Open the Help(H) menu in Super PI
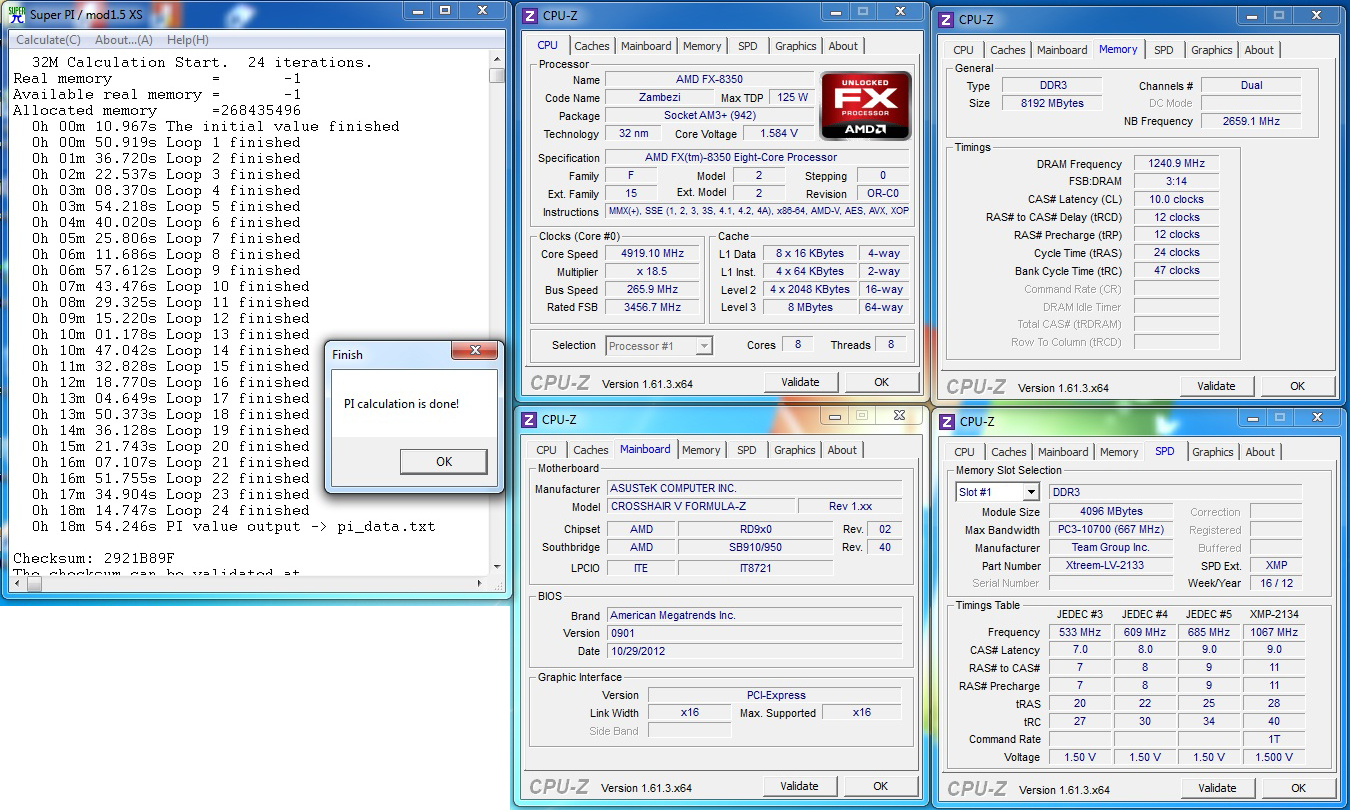Screen dimensions: 1350x810 pyautogui.click(x=188, y=40)
